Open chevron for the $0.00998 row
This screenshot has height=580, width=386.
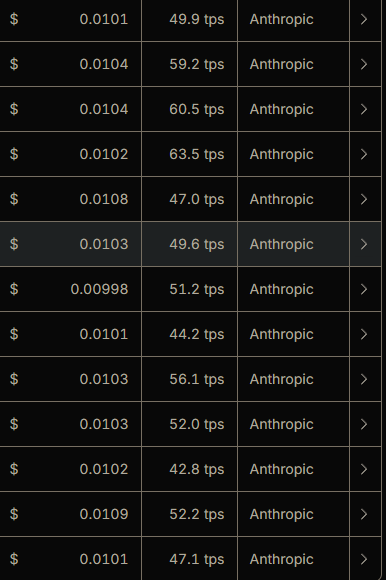(x=364, y=289)
